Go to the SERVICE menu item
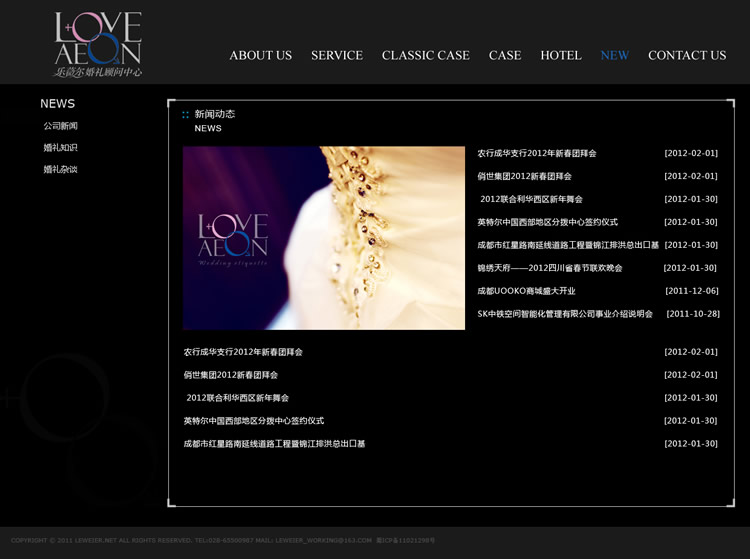The image size is (750, 559). pyautogui.click(x=336, y=56)
